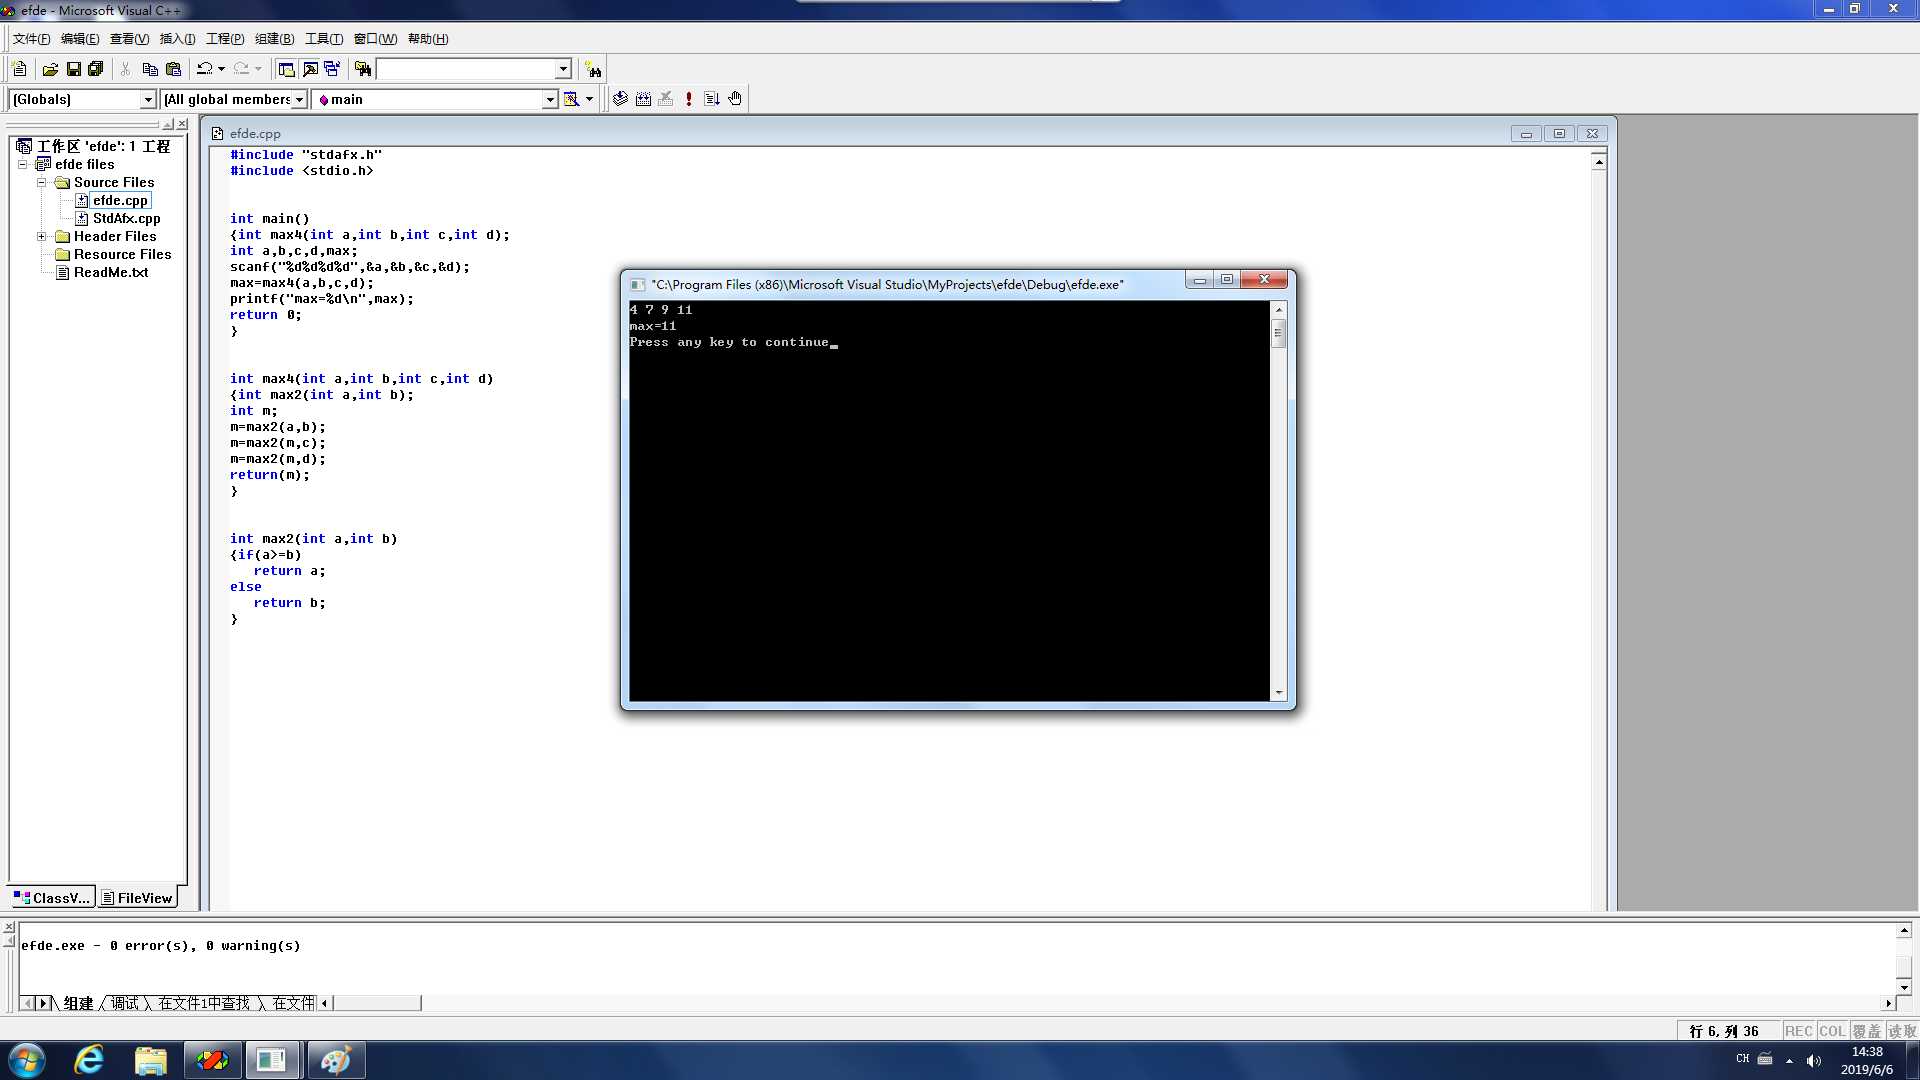Toggle the Output window icon
The width and height of the screenshot is (1920, 1080).
coord(310,69)
